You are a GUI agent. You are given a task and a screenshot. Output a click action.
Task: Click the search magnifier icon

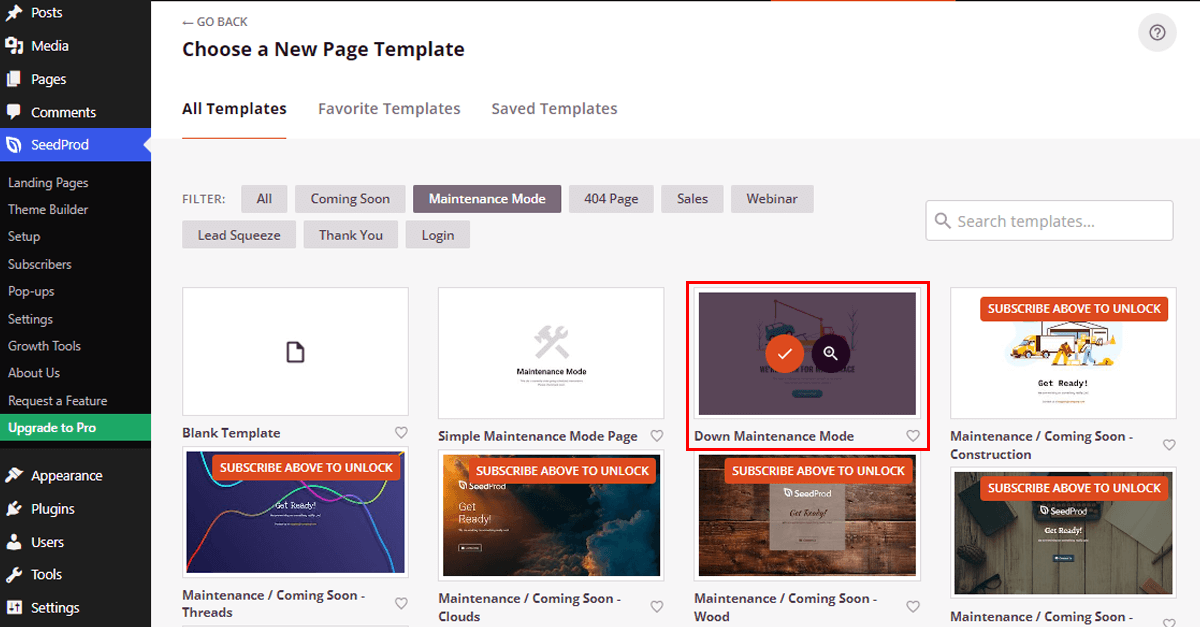tap(943, 221)
